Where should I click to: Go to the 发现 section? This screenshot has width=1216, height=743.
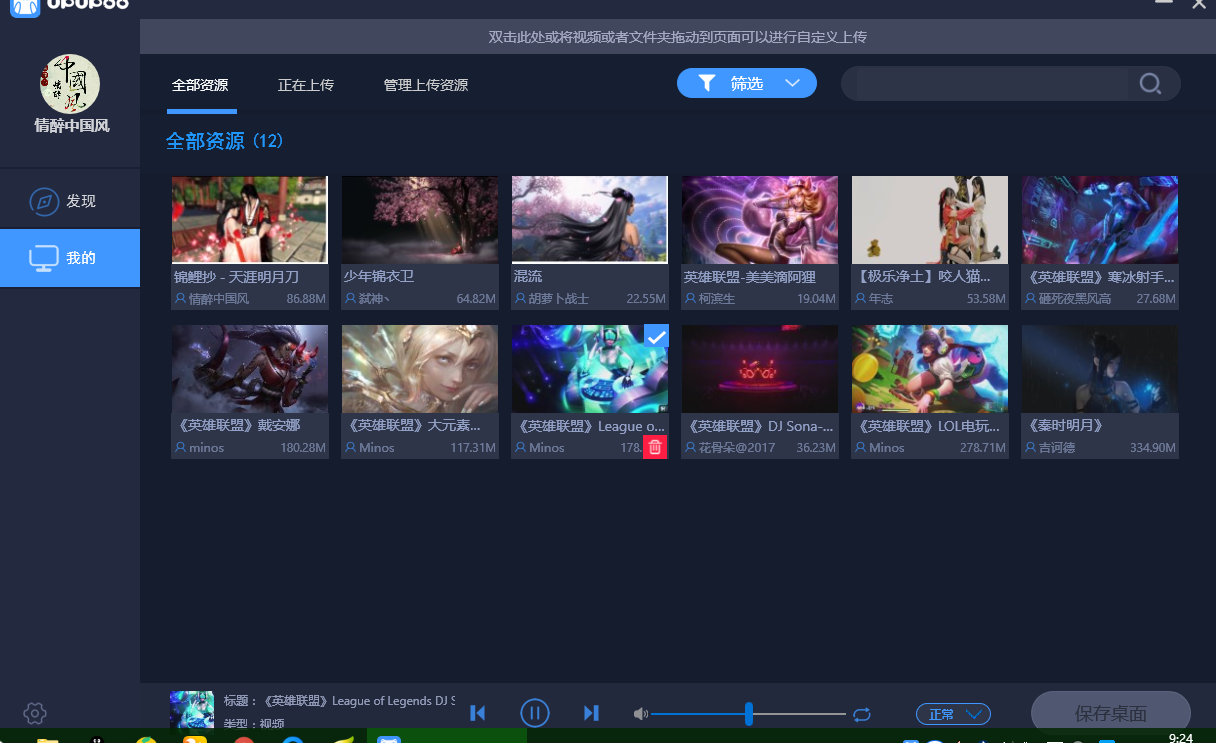click(x=70, y=201)
